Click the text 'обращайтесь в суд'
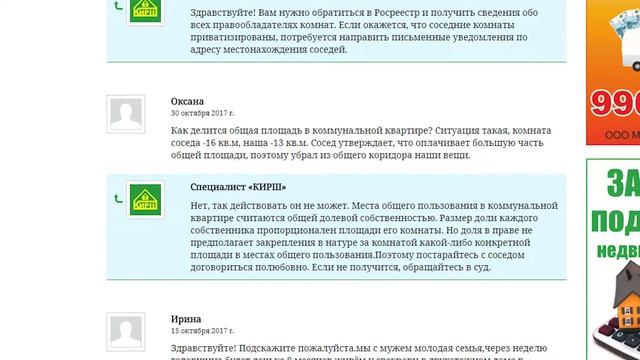 click(447, 267)
